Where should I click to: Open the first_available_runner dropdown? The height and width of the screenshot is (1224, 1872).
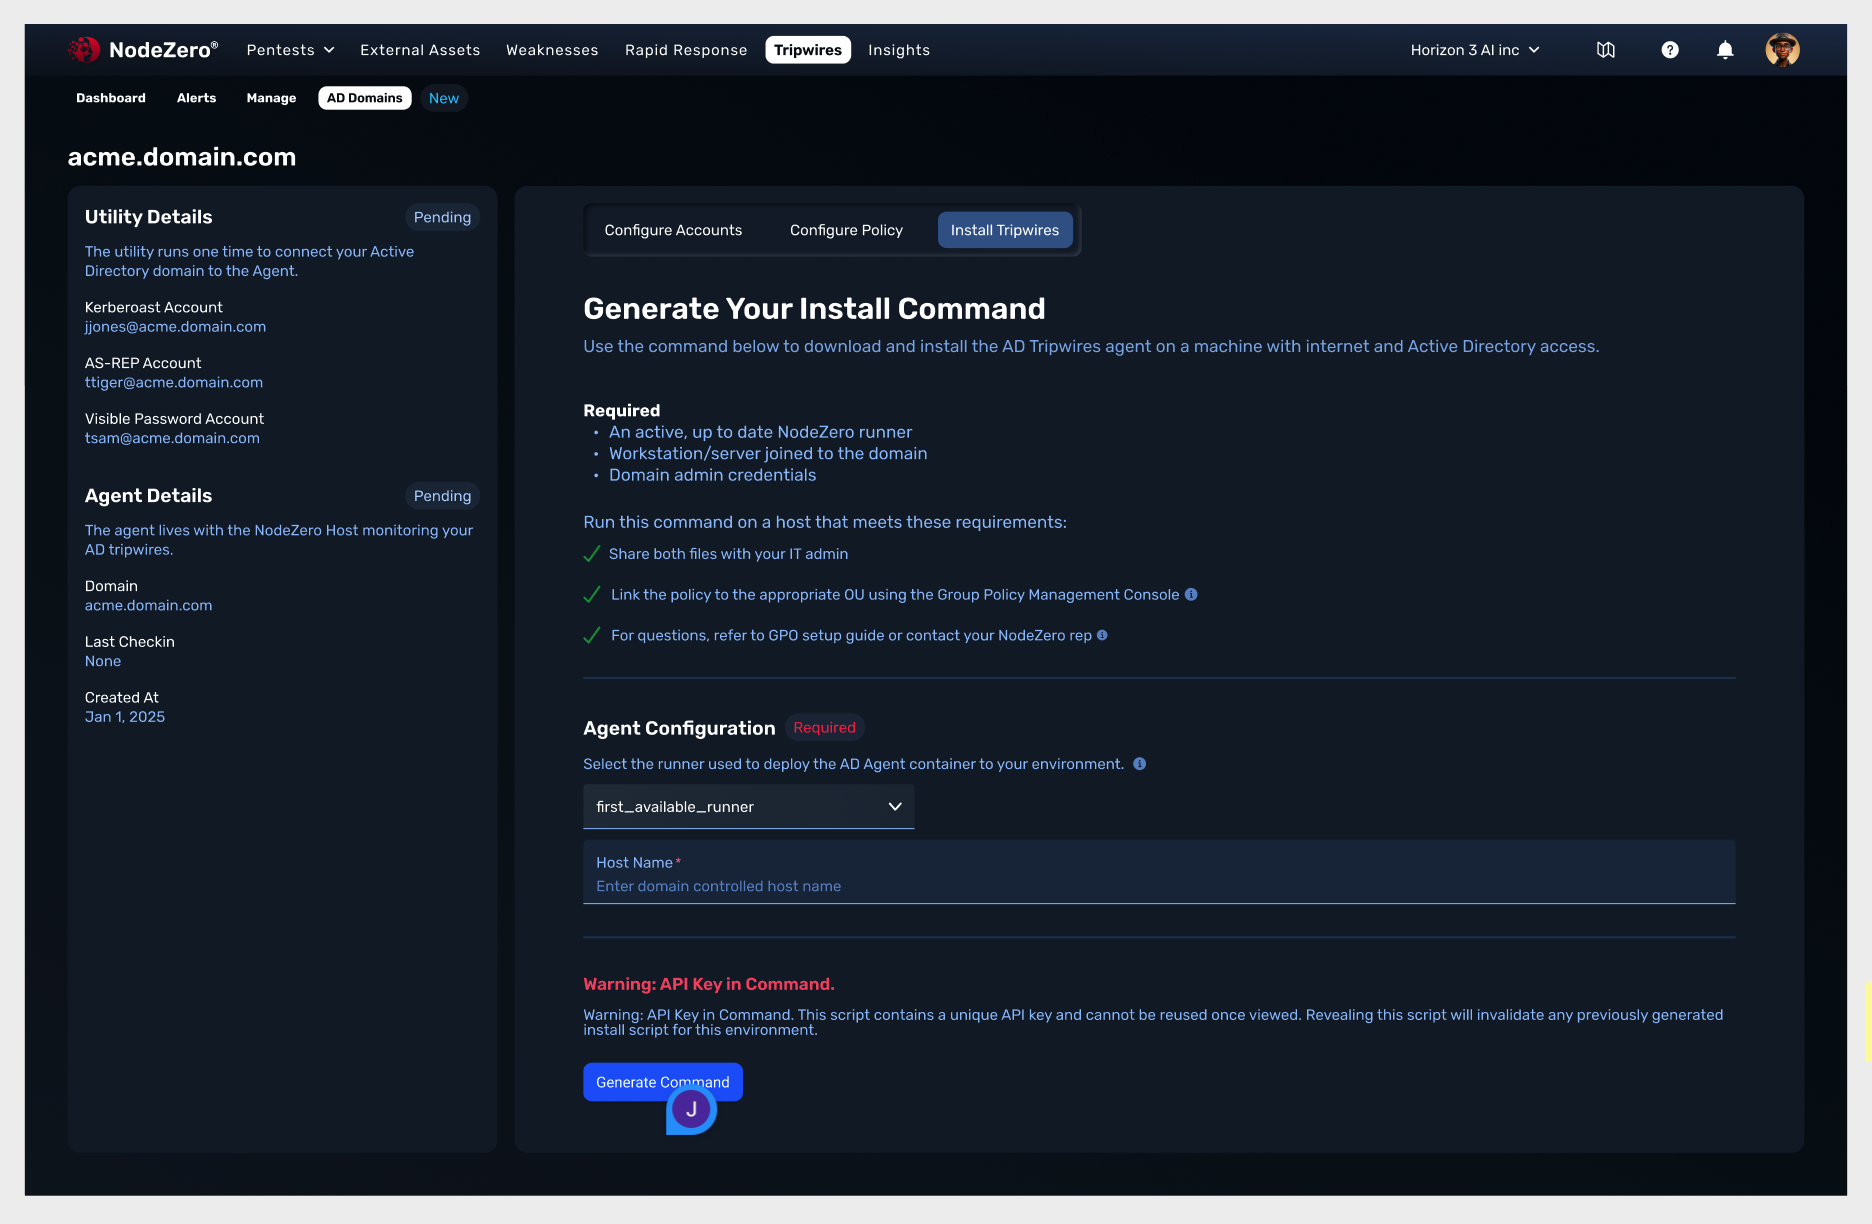748,806
